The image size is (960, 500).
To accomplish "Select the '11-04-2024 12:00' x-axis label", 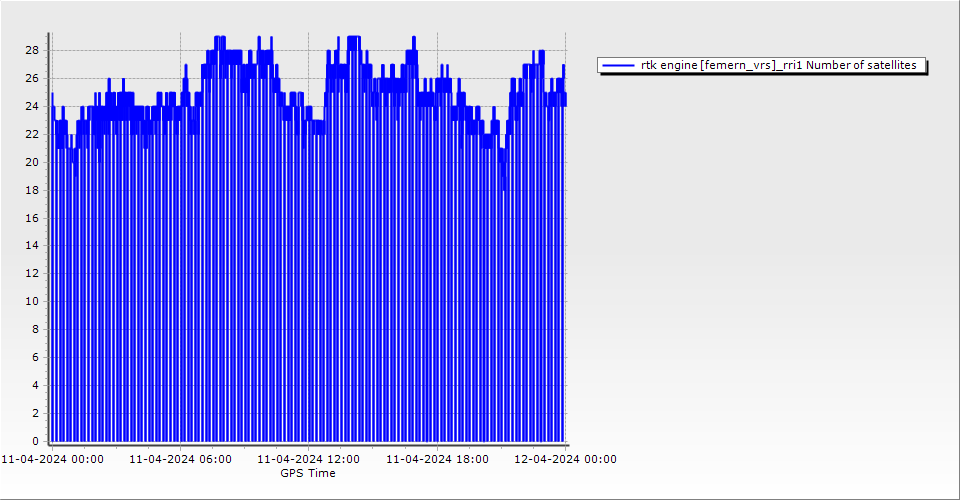I will point(308,459).
